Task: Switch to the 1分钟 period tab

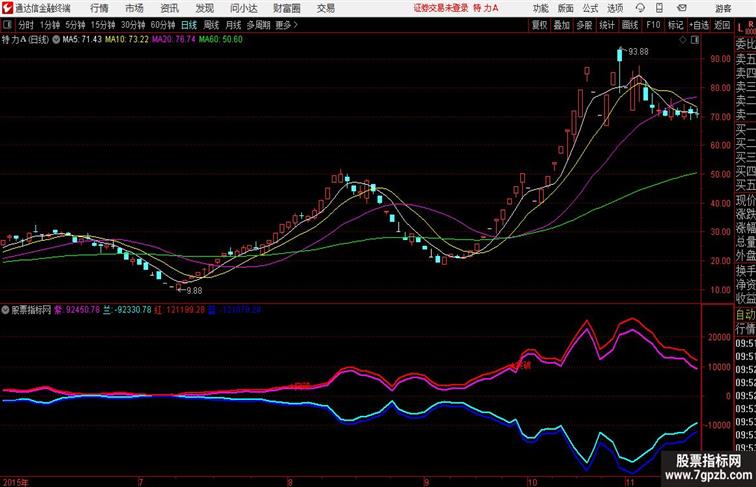Action: [50, 25]
